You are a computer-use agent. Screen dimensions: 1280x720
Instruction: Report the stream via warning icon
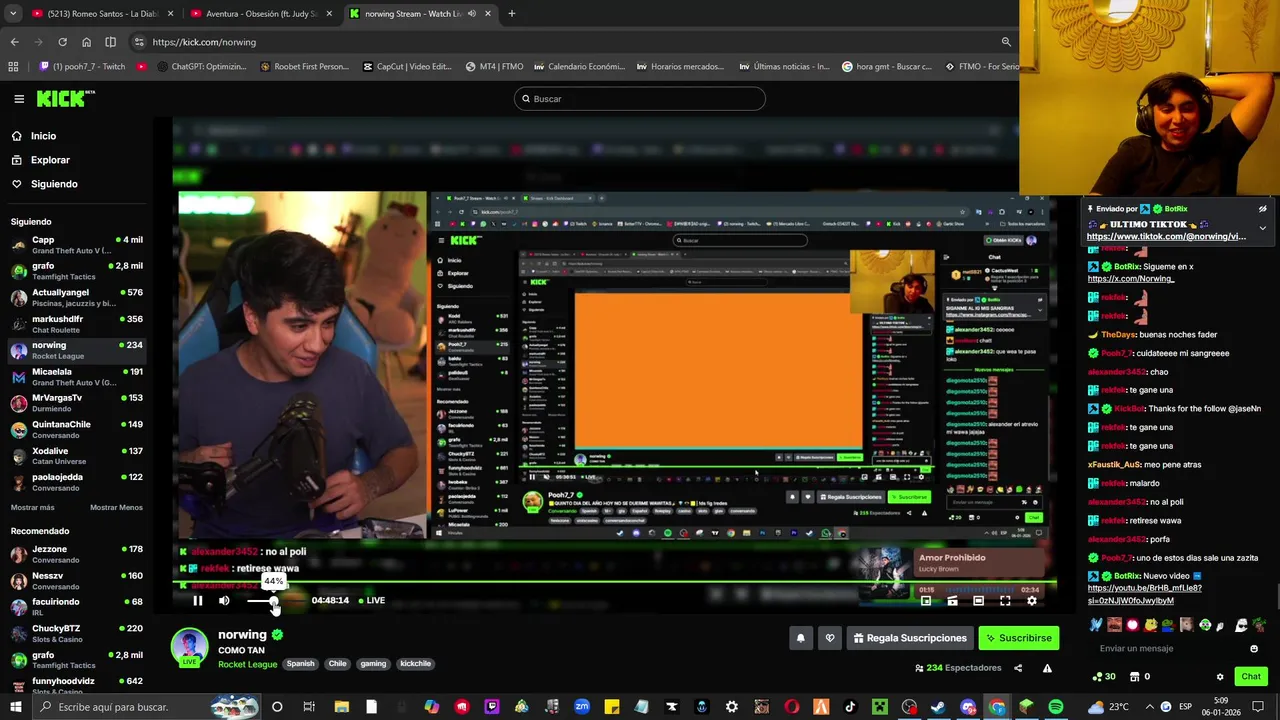(x=1047, y=668)
